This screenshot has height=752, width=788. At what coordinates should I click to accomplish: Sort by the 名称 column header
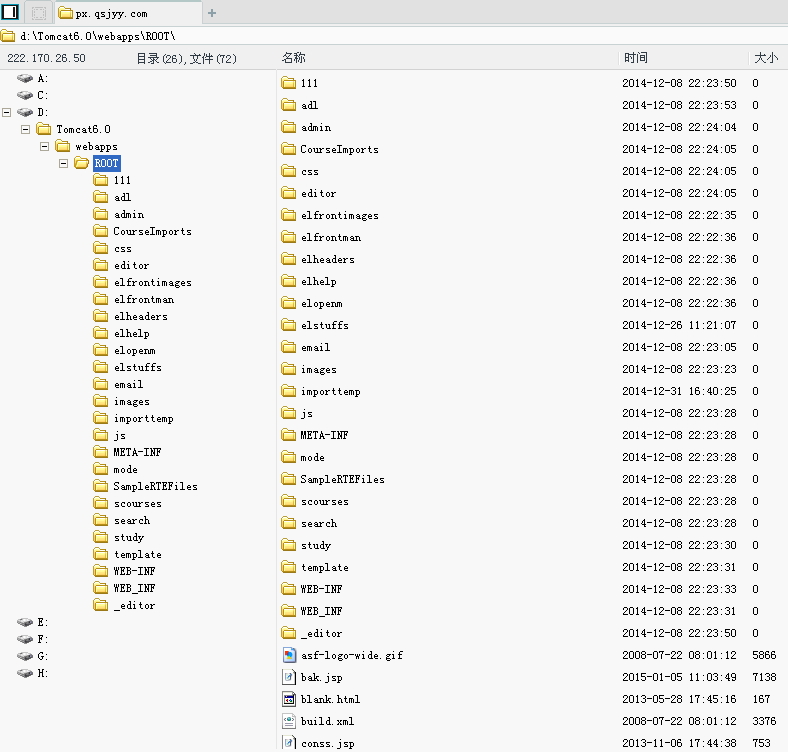pos(293,58)
